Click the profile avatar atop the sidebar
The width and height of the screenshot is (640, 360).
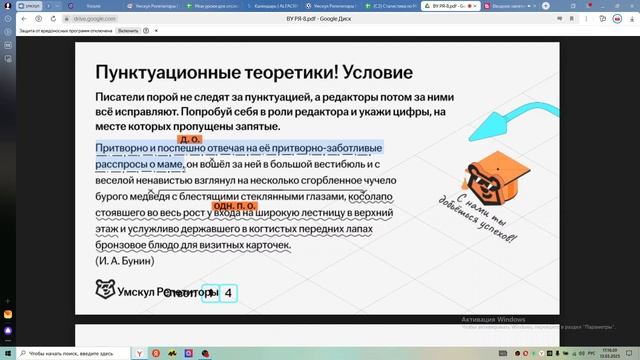7,6
